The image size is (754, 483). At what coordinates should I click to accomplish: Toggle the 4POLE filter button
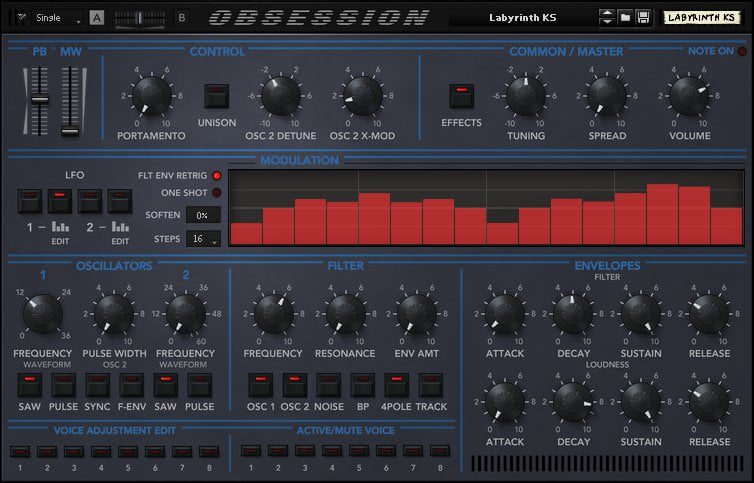click(x=397, y=385)
